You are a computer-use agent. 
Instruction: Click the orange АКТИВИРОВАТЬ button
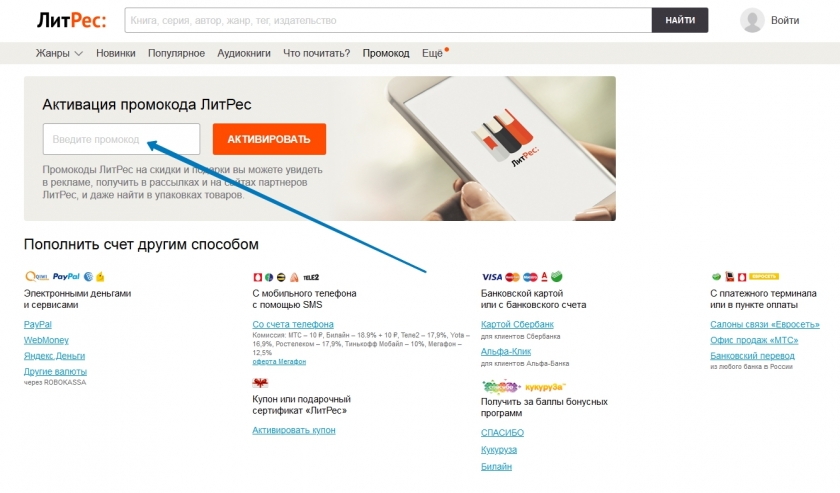point(269,139)
